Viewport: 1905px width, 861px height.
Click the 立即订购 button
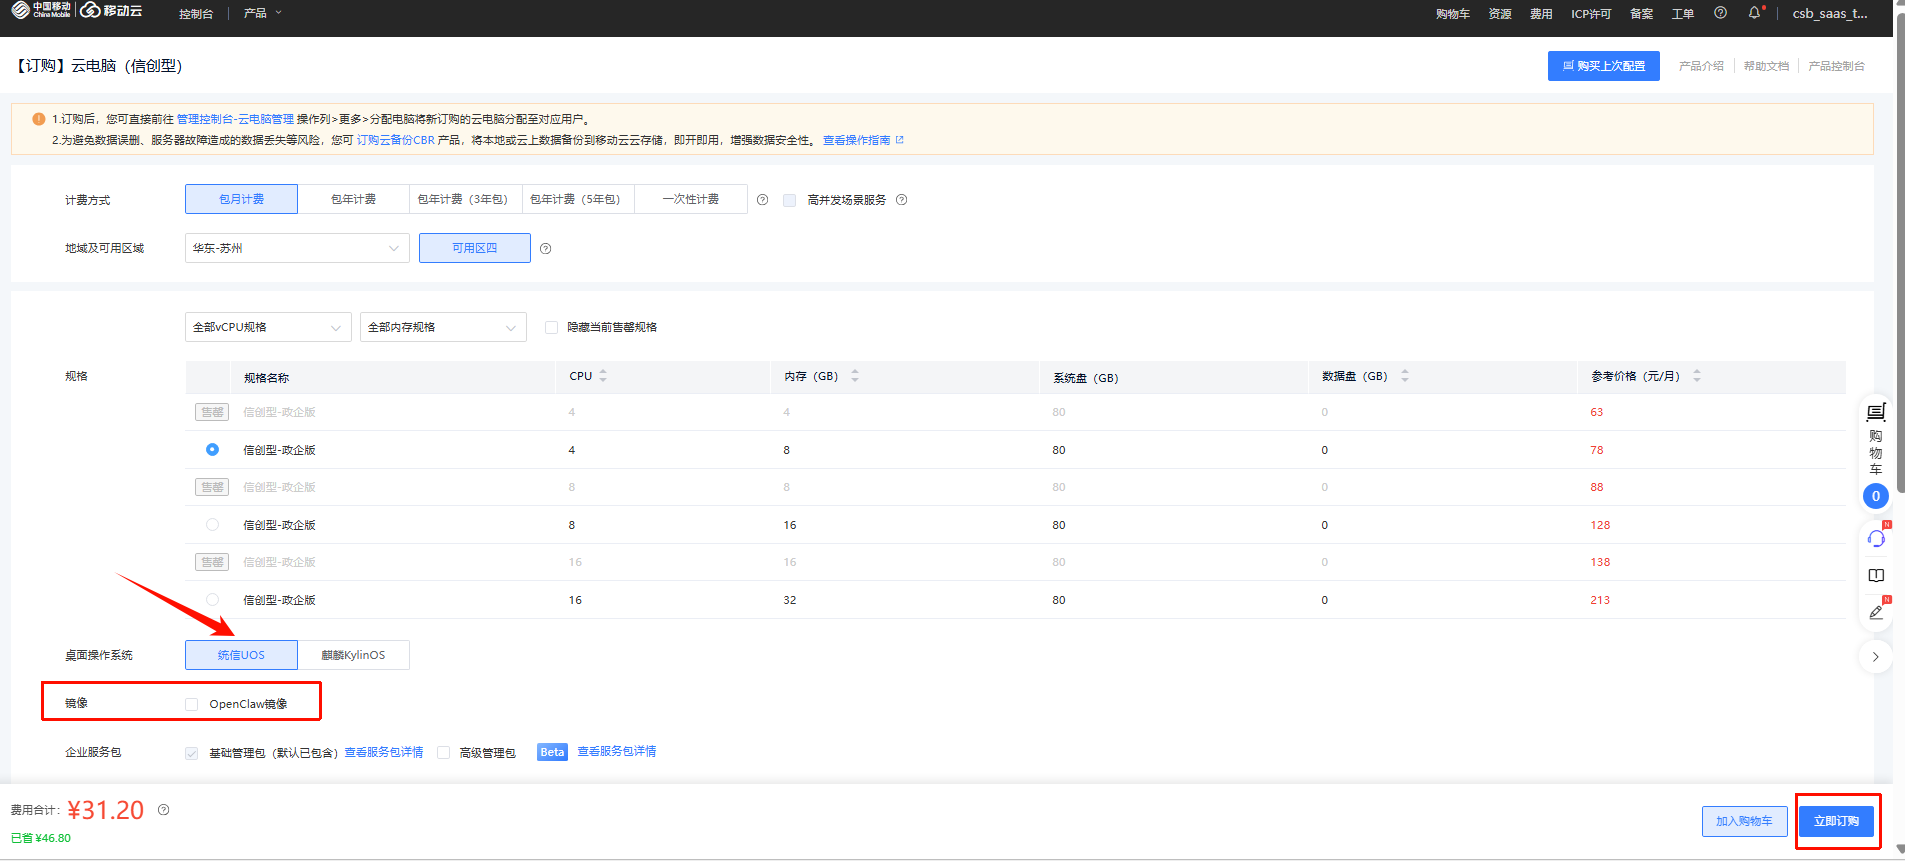(x=1837, y=821)
